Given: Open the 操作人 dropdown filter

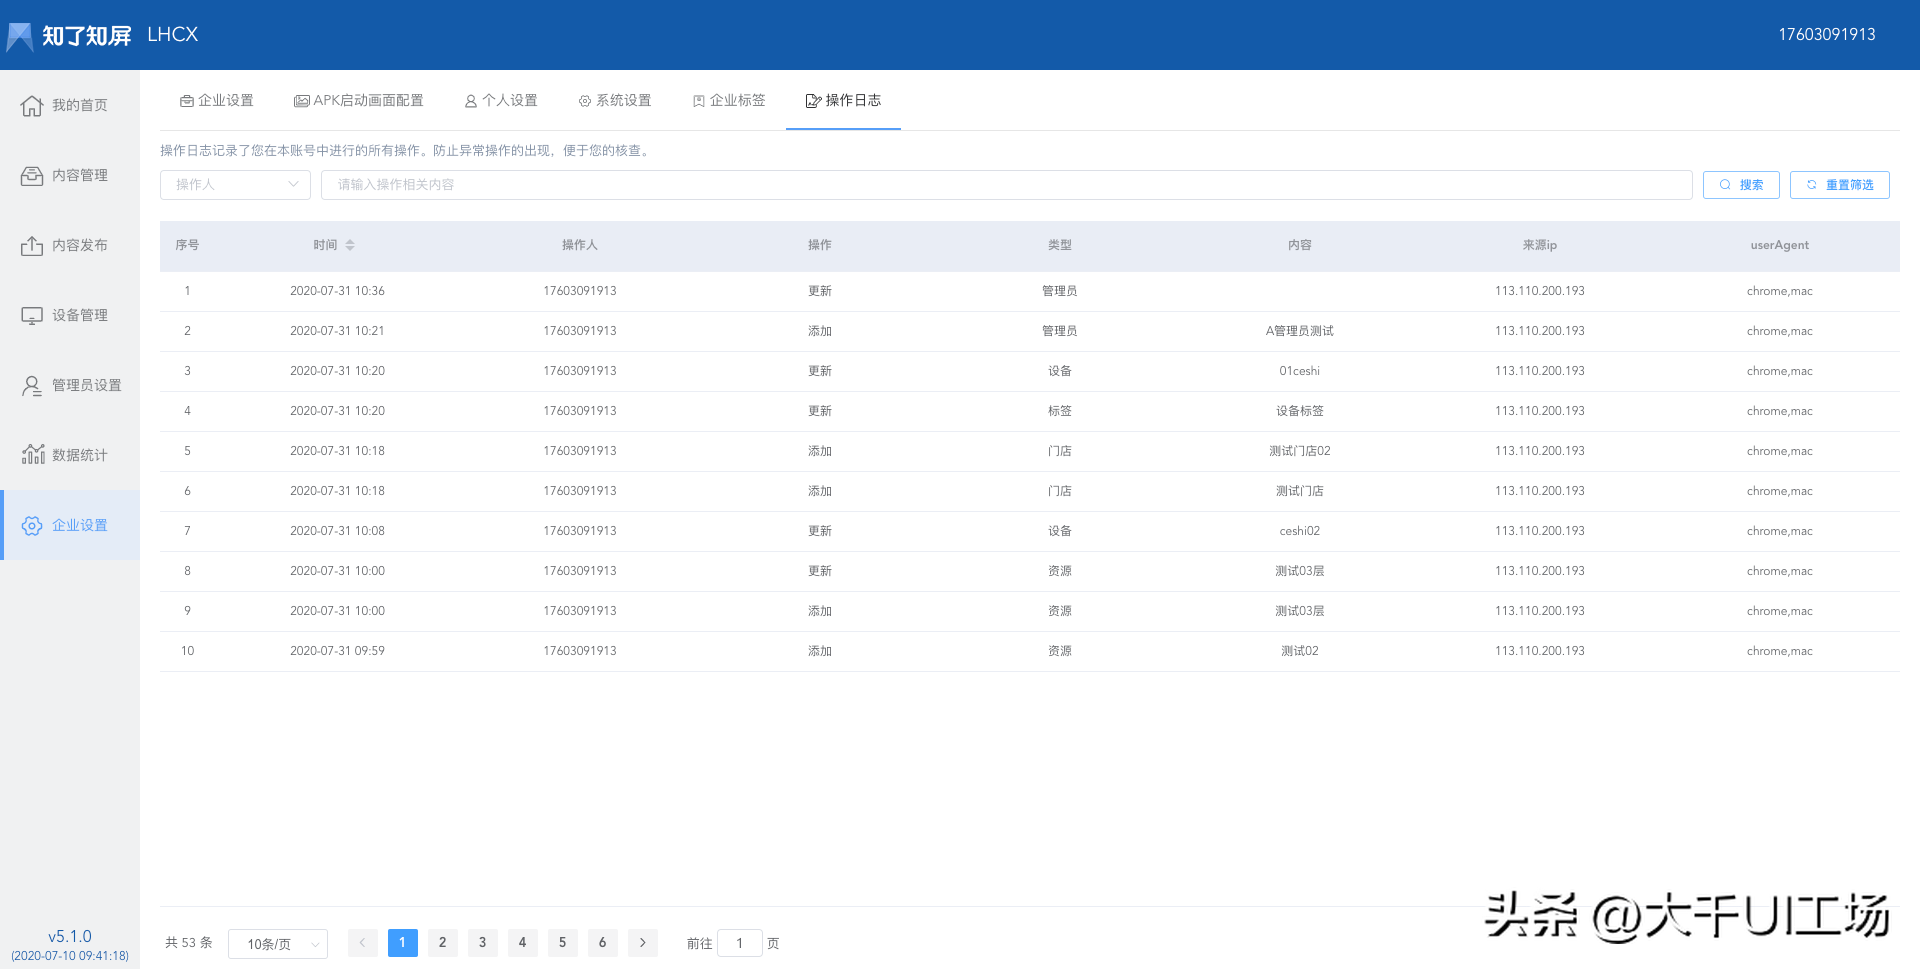Looking at the screenshot, I should click(235, 185).
